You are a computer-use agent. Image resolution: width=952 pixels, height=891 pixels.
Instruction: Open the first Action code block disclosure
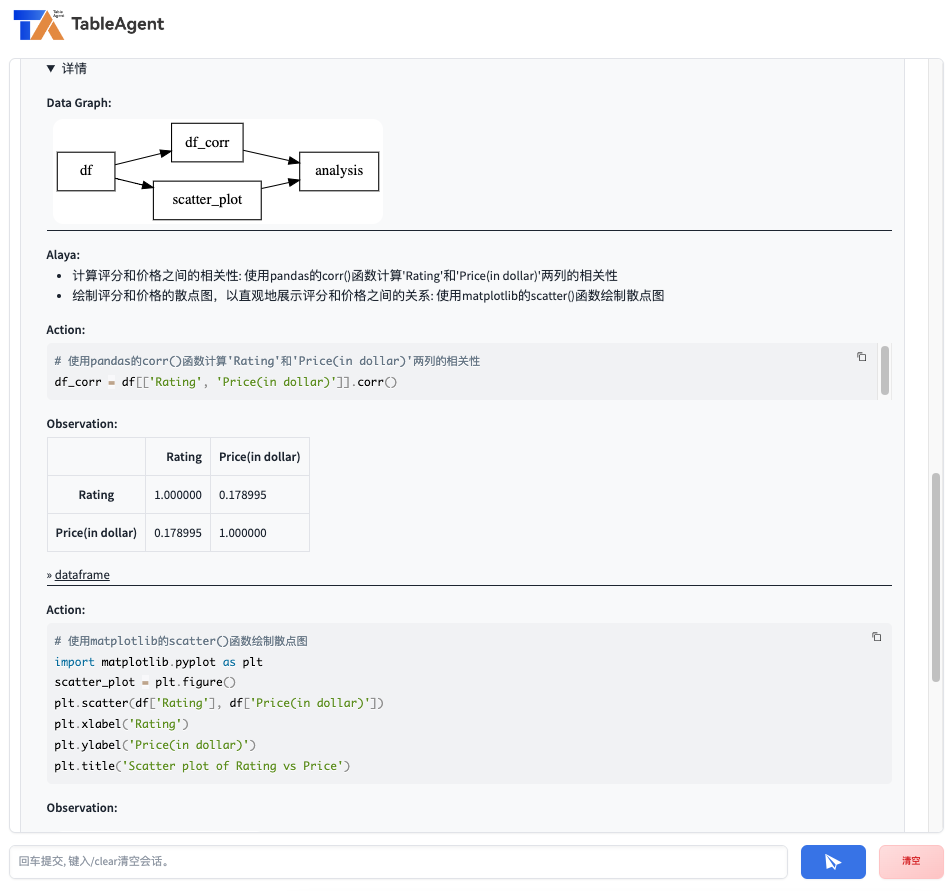pos(65,330)
